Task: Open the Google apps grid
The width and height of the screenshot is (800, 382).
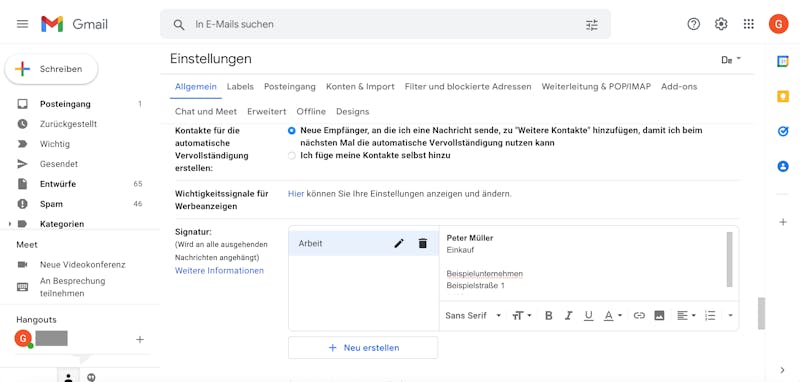Action: coord(748,24)
